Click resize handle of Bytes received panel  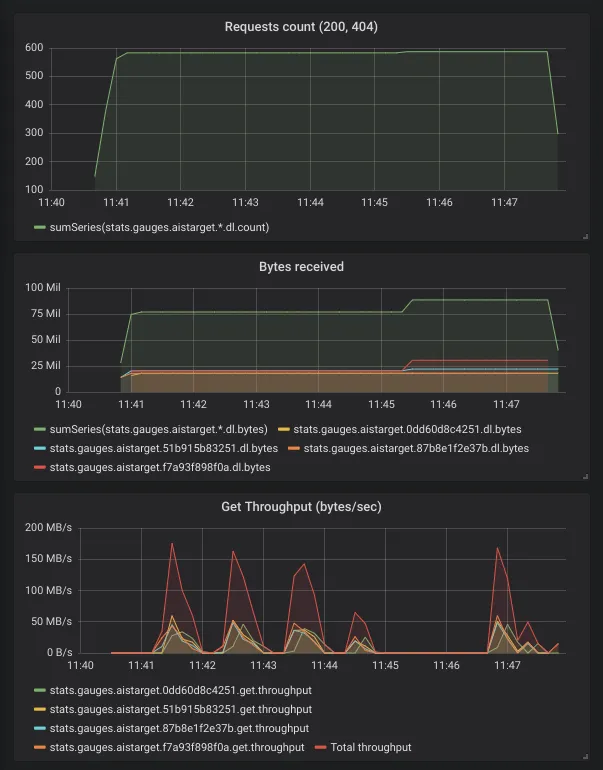click(x=585, y=476)
